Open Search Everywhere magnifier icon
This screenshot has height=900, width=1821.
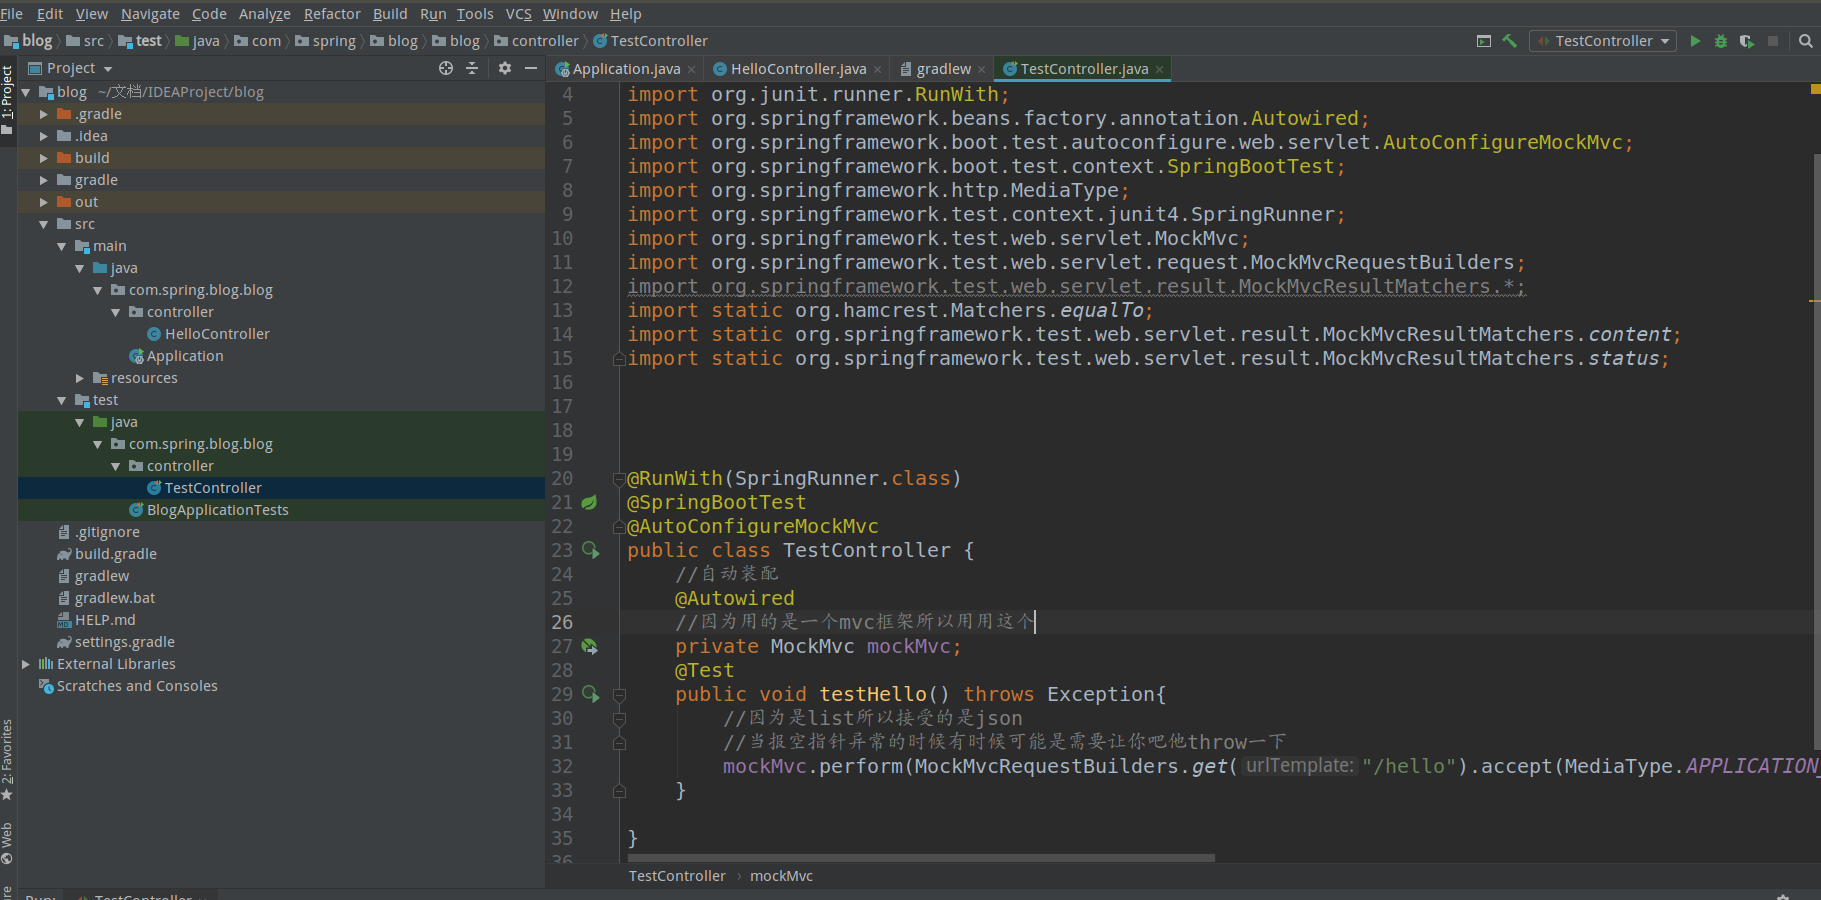point(1805,41)
